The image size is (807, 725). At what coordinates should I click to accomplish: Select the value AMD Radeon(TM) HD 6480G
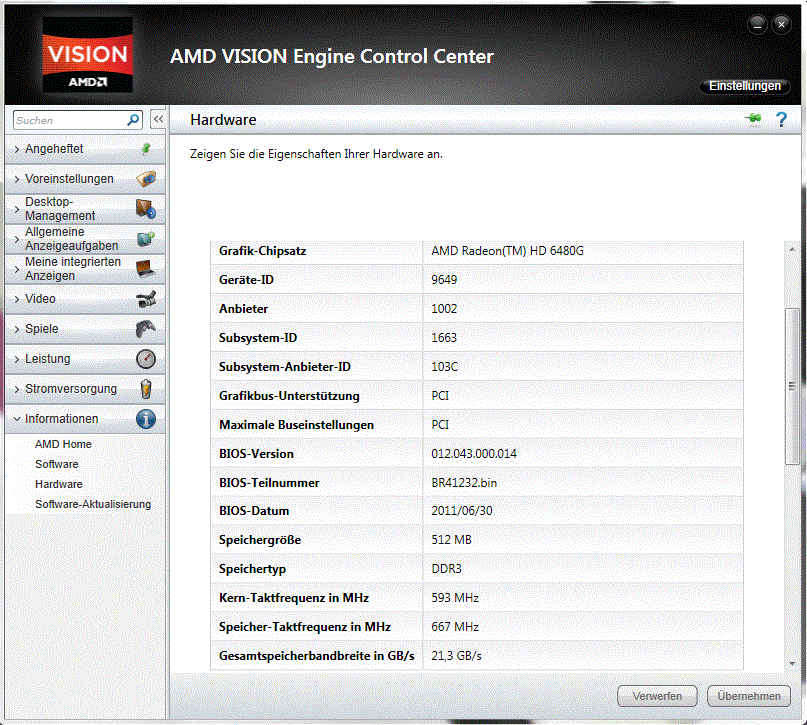[507, 251]
